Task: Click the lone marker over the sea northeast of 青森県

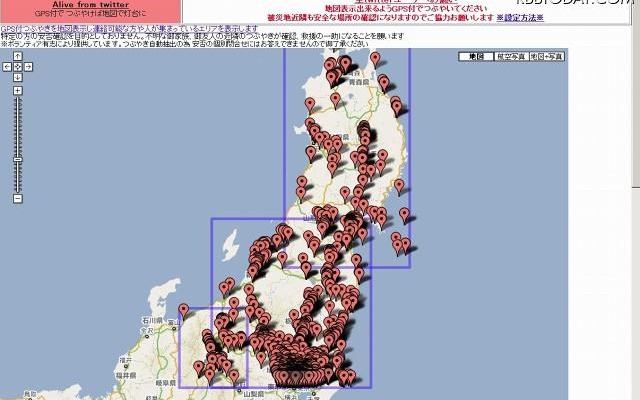Action: 375,59
